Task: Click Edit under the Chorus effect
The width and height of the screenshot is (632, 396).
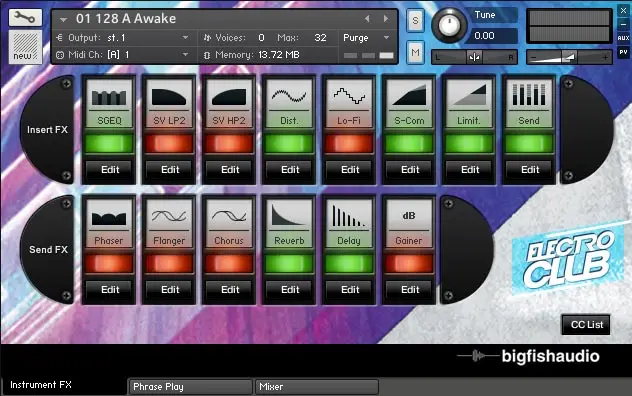Action: point(230,290)
